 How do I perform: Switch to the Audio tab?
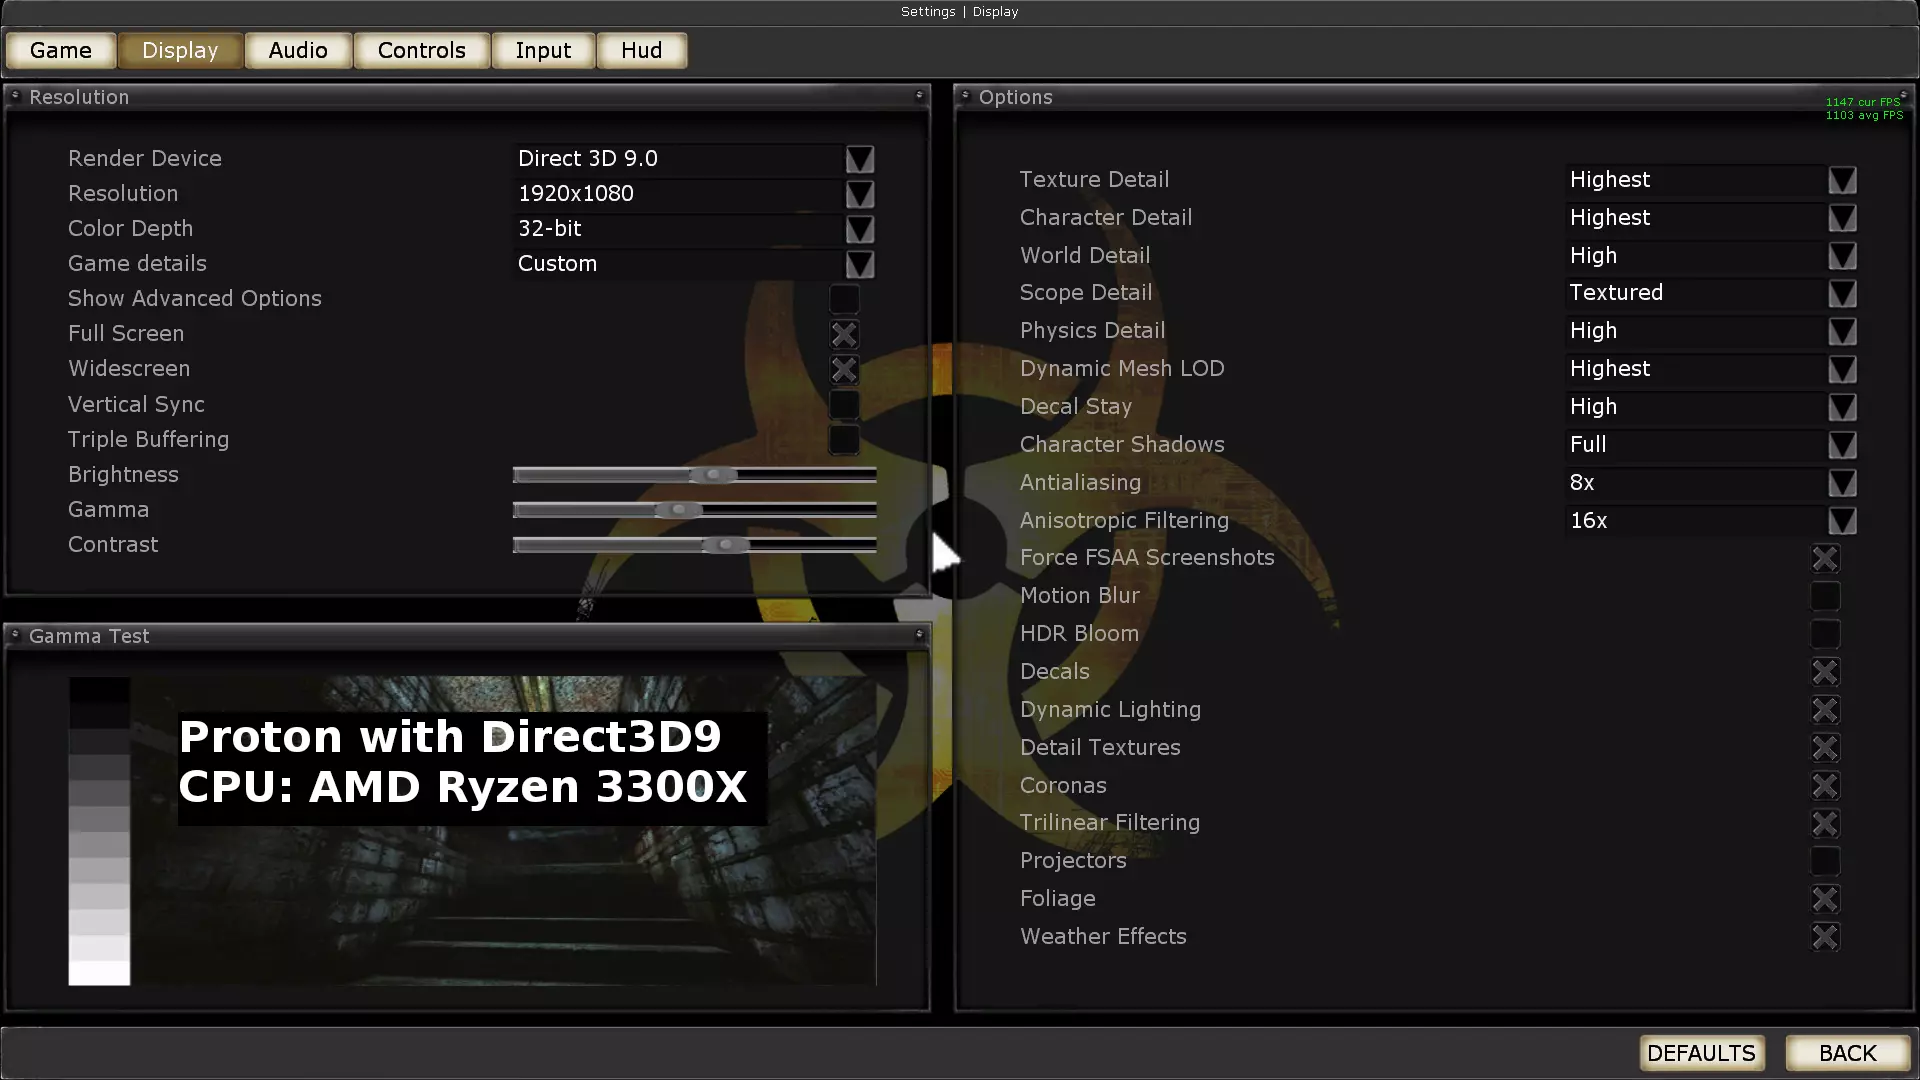click(298, 50)
